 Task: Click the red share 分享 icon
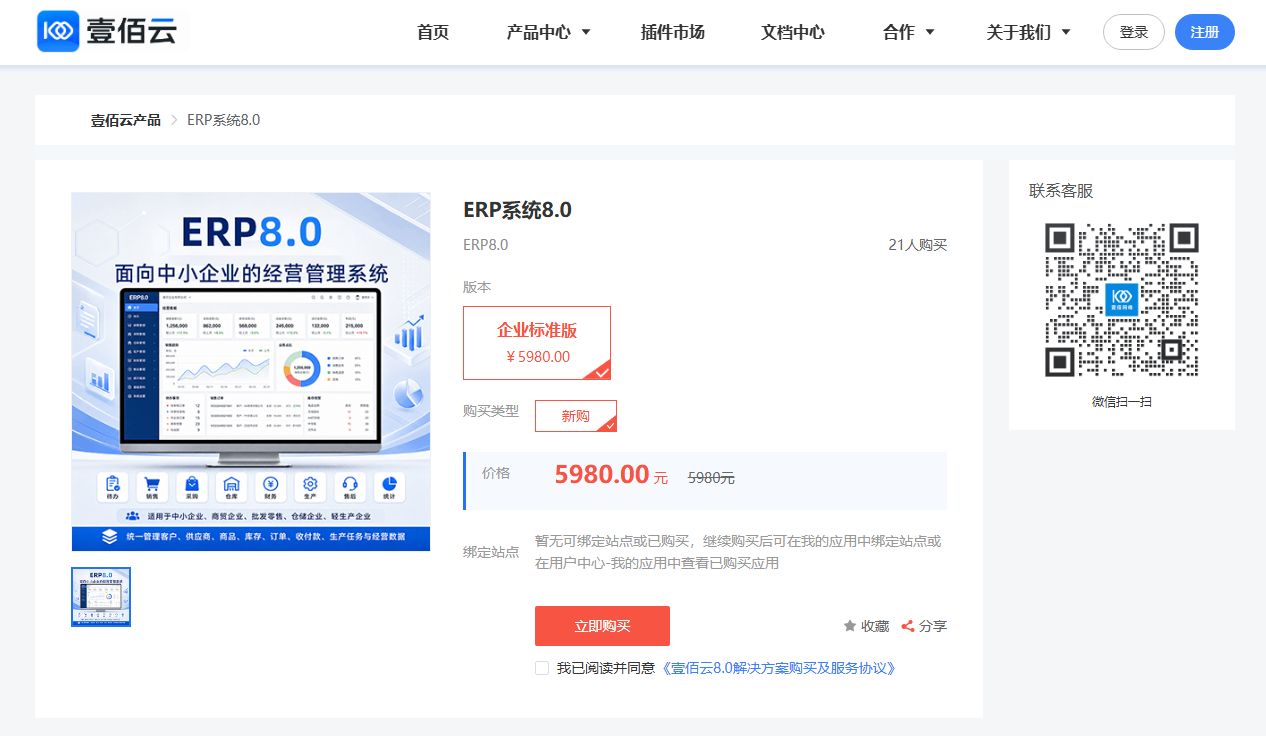point(908,626)
